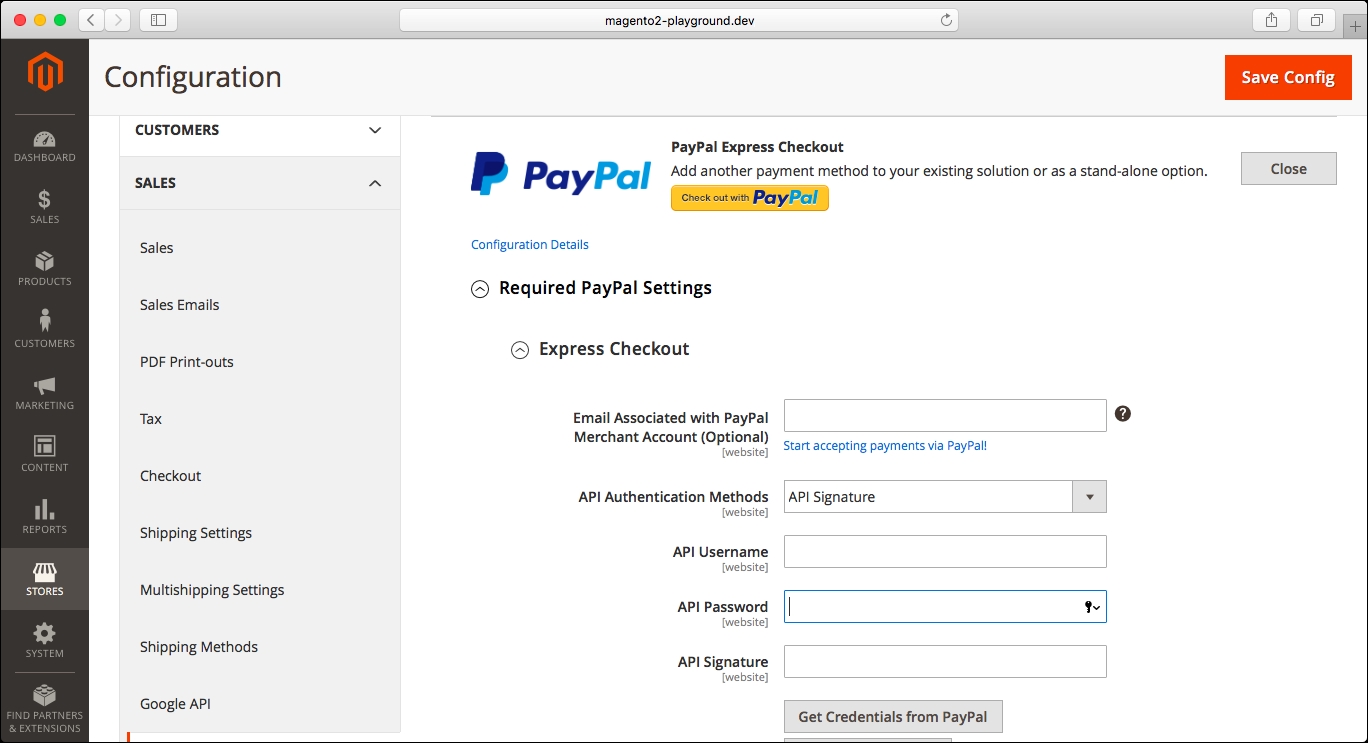This screenshot has height=743, width=1368.
Task: Click the Safari address bar
Action: (678, 20)
